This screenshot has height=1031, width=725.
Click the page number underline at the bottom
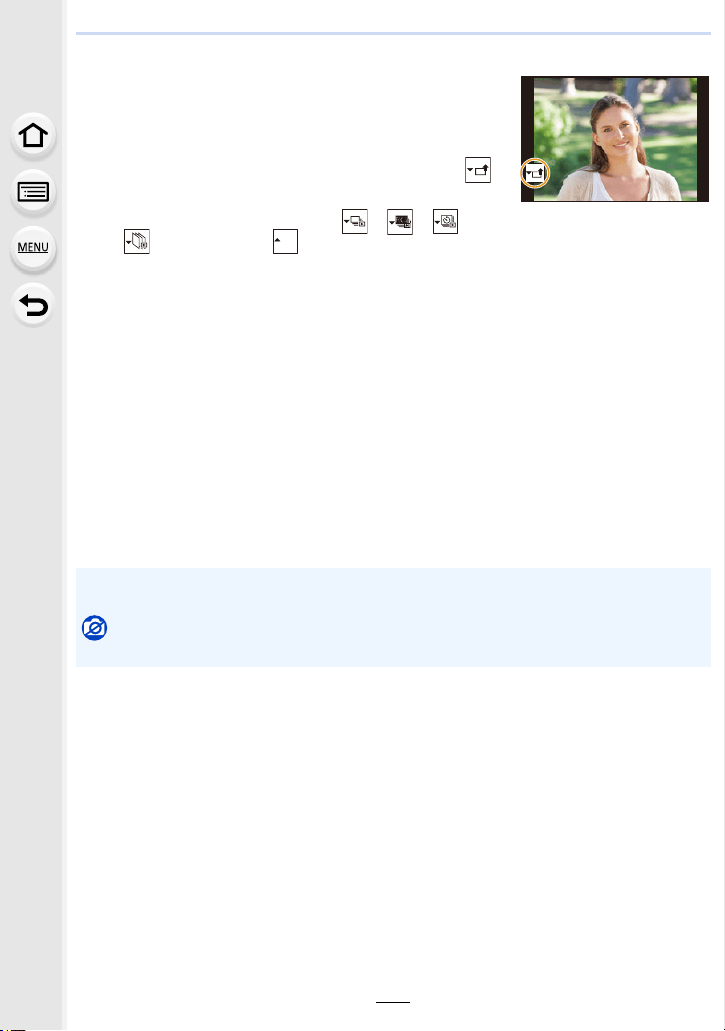pyautogui.click(x=393, y=1002)
